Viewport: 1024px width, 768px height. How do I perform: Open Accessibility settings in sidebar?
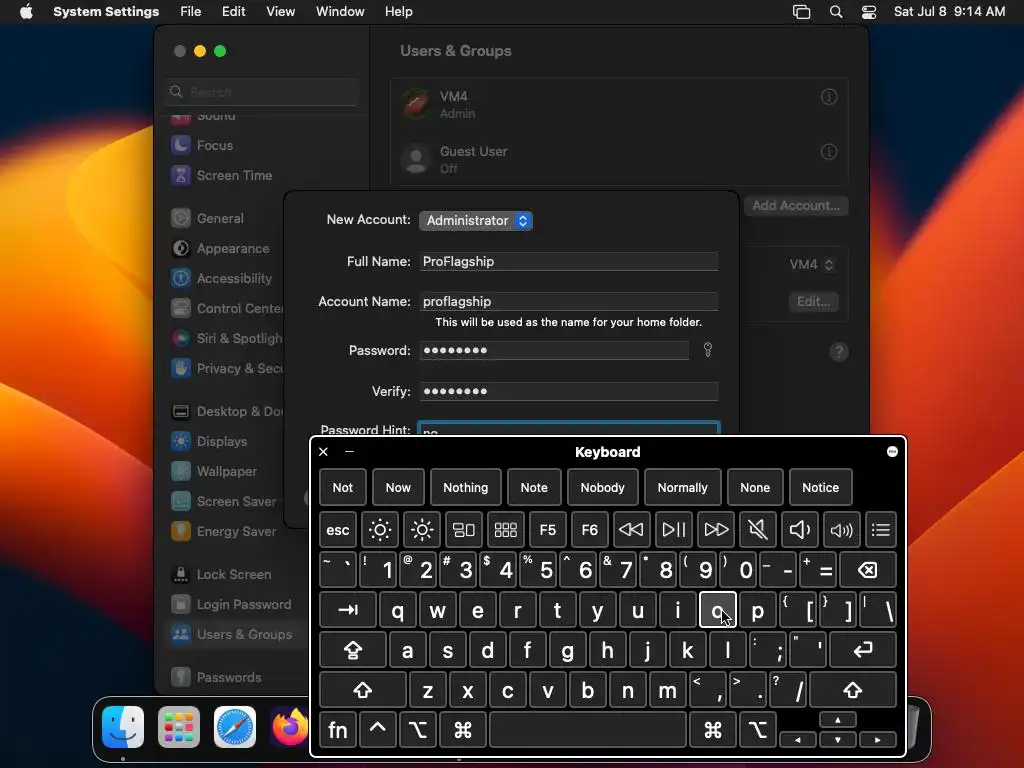coord(234,279)
